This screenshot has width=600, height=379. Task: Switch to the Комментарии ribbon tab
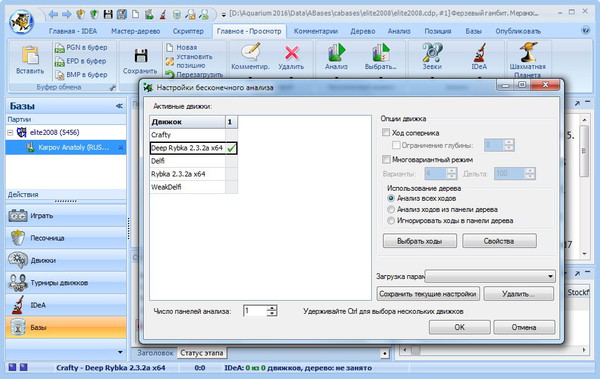(x=316, y=31)
